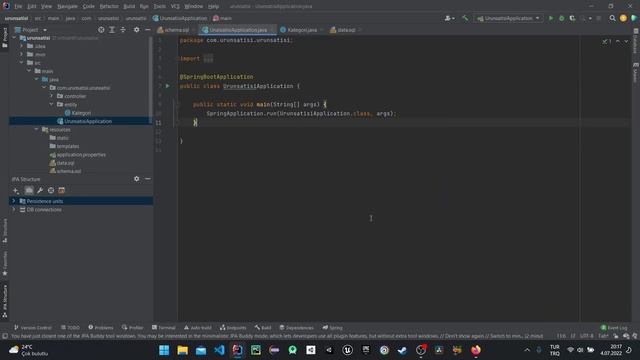The image size is (640, 360).
Task: Open the Endpoints tool window
Action: (233, 328)
